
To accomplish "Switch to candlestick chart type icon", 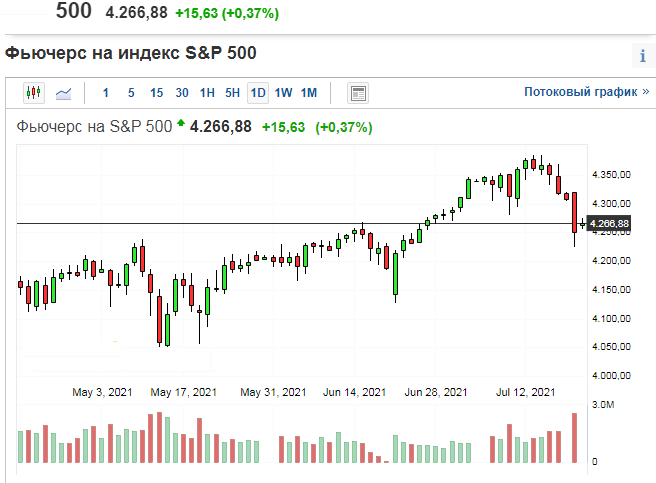I will click(33, 92).
